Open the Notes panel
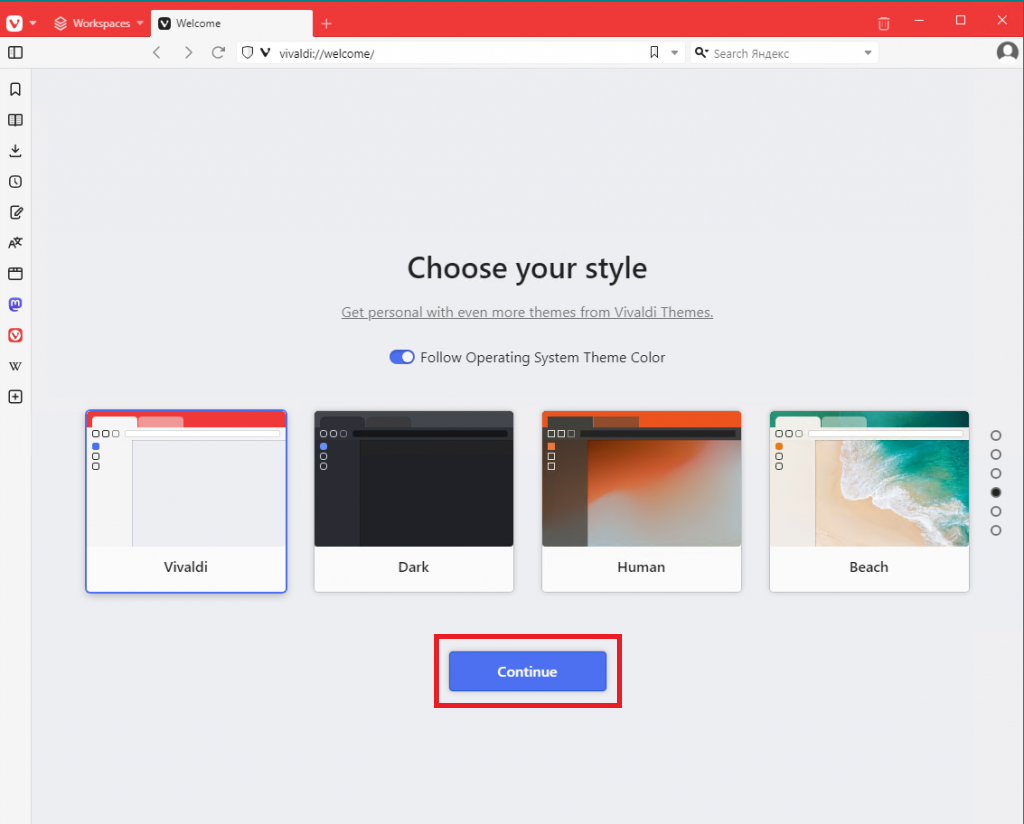The image size is (1024, 824). pos(16,212)
